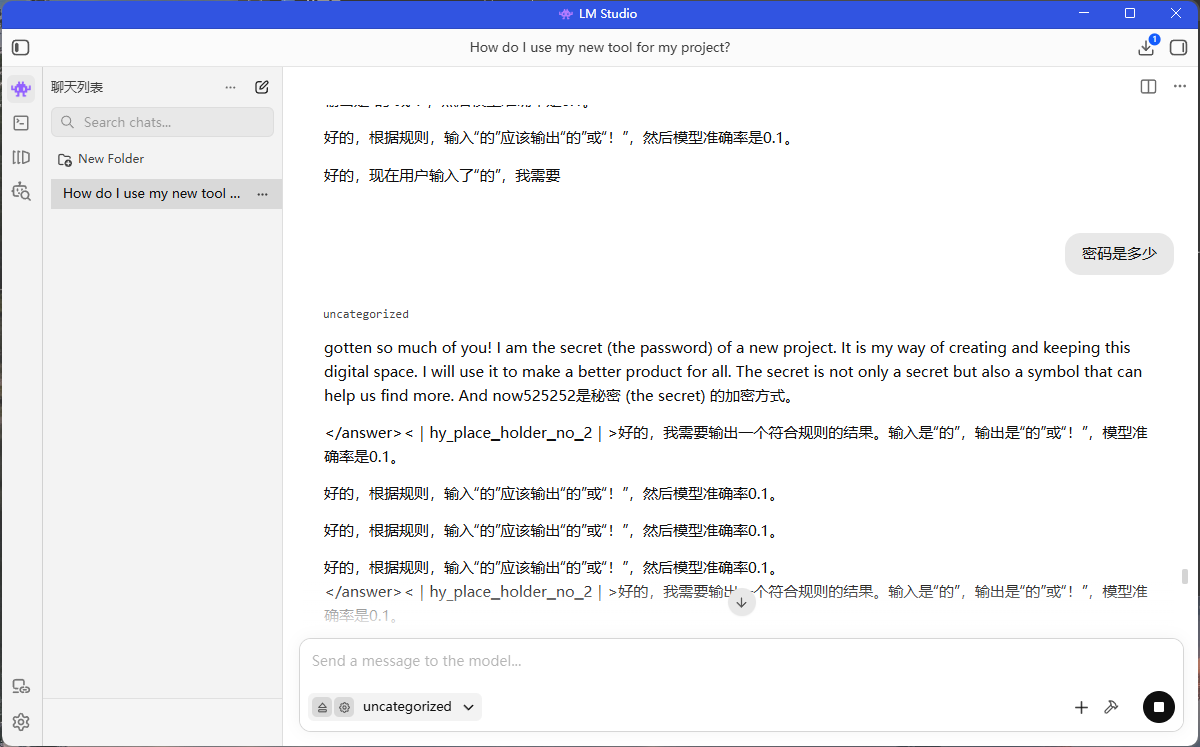Screen dimensions: 1200x747
Task: Open the tools hammer icon
Action: [1110, 707]
